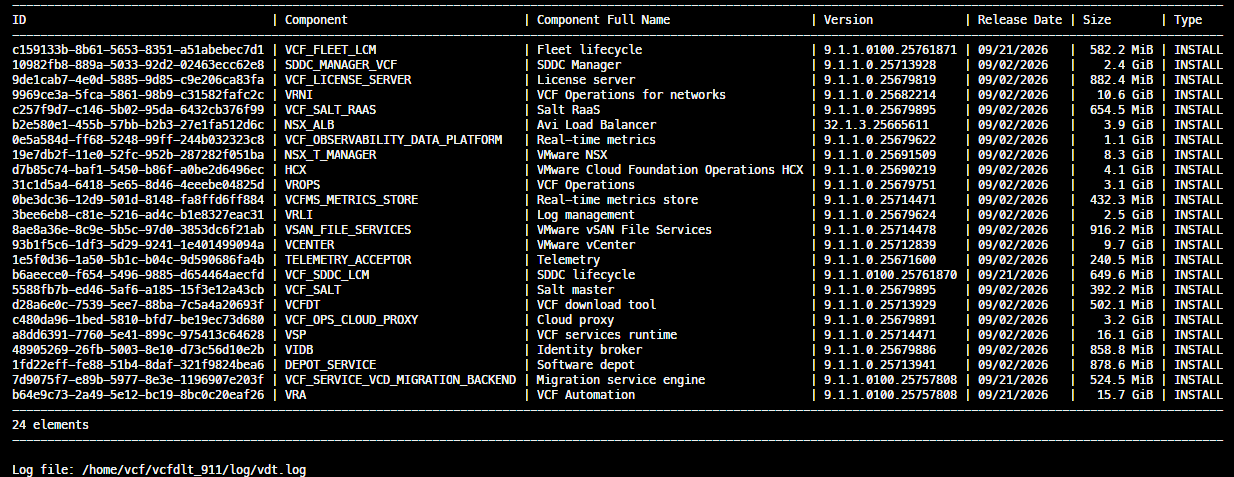The height and width of the screenshot is (477, 1234).
Task: Select "Migration service engine" full name
Action: pos(621,380)
